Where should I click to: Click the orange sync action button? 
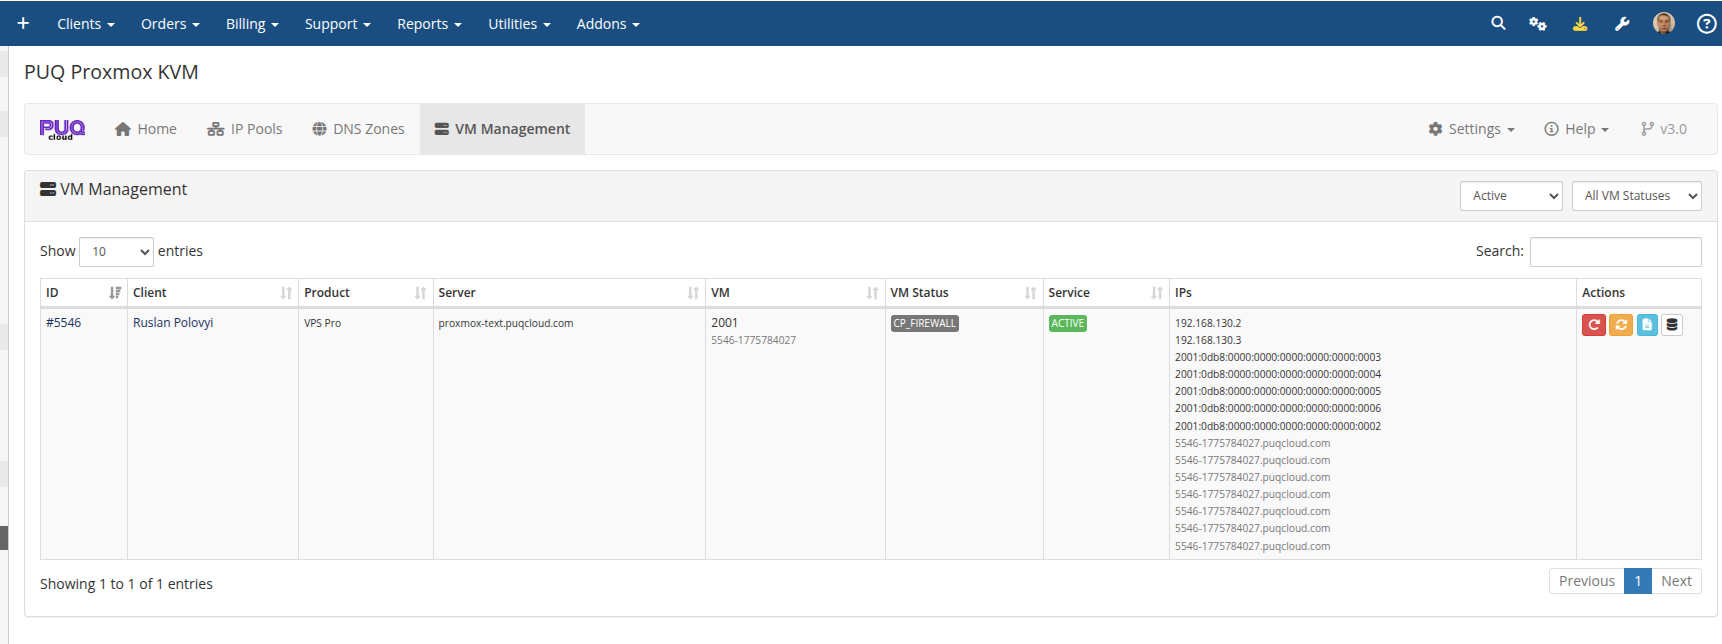[x=1621, y=324]
